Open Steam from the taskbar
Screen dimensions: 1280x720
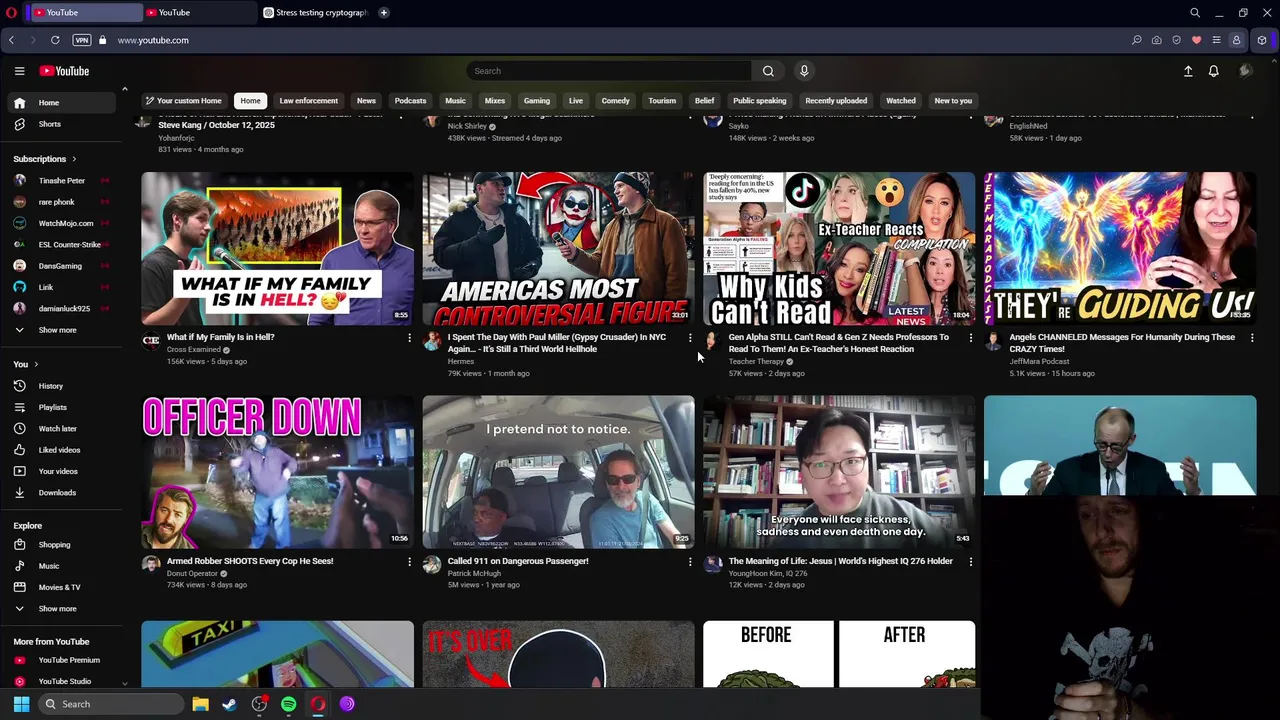coord(229,704)
